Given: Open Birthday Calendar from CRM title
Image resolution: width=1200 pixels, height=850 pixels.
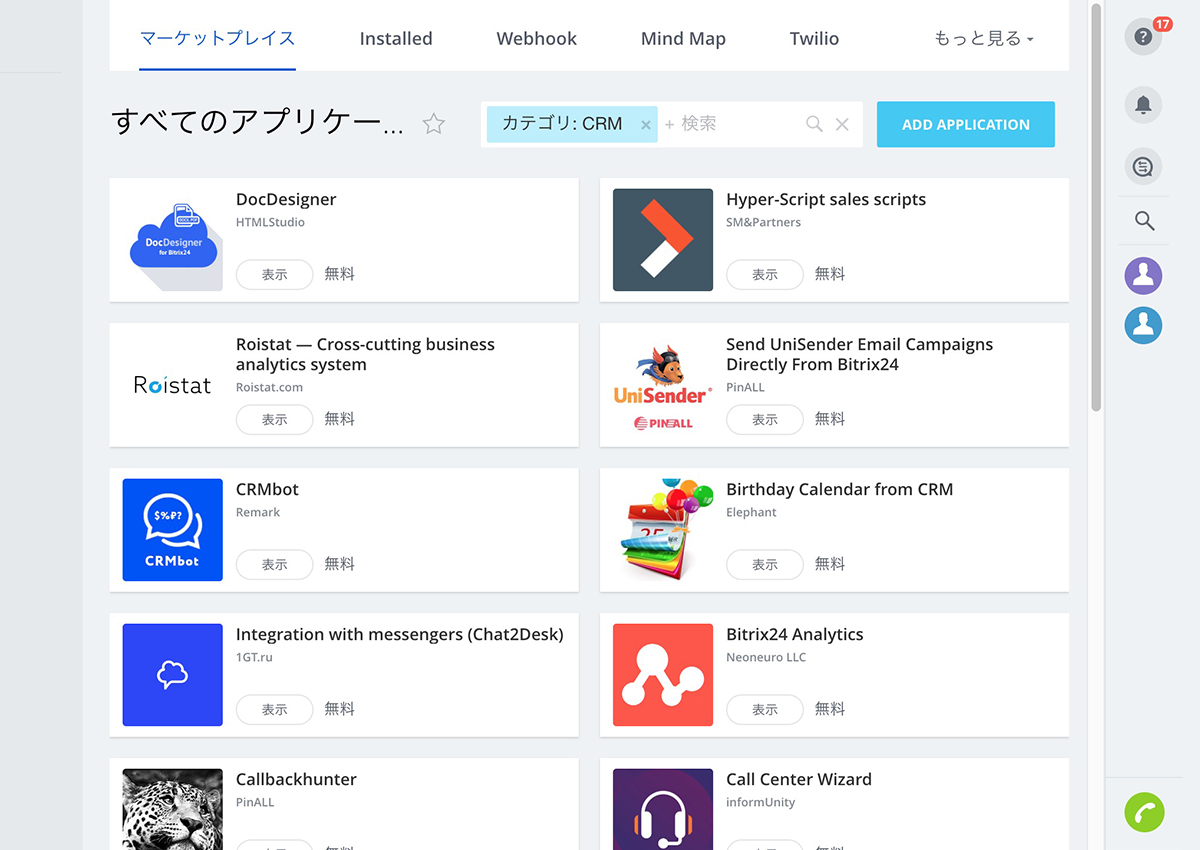Looking at the screenshot, I should (x=840, y=489).
